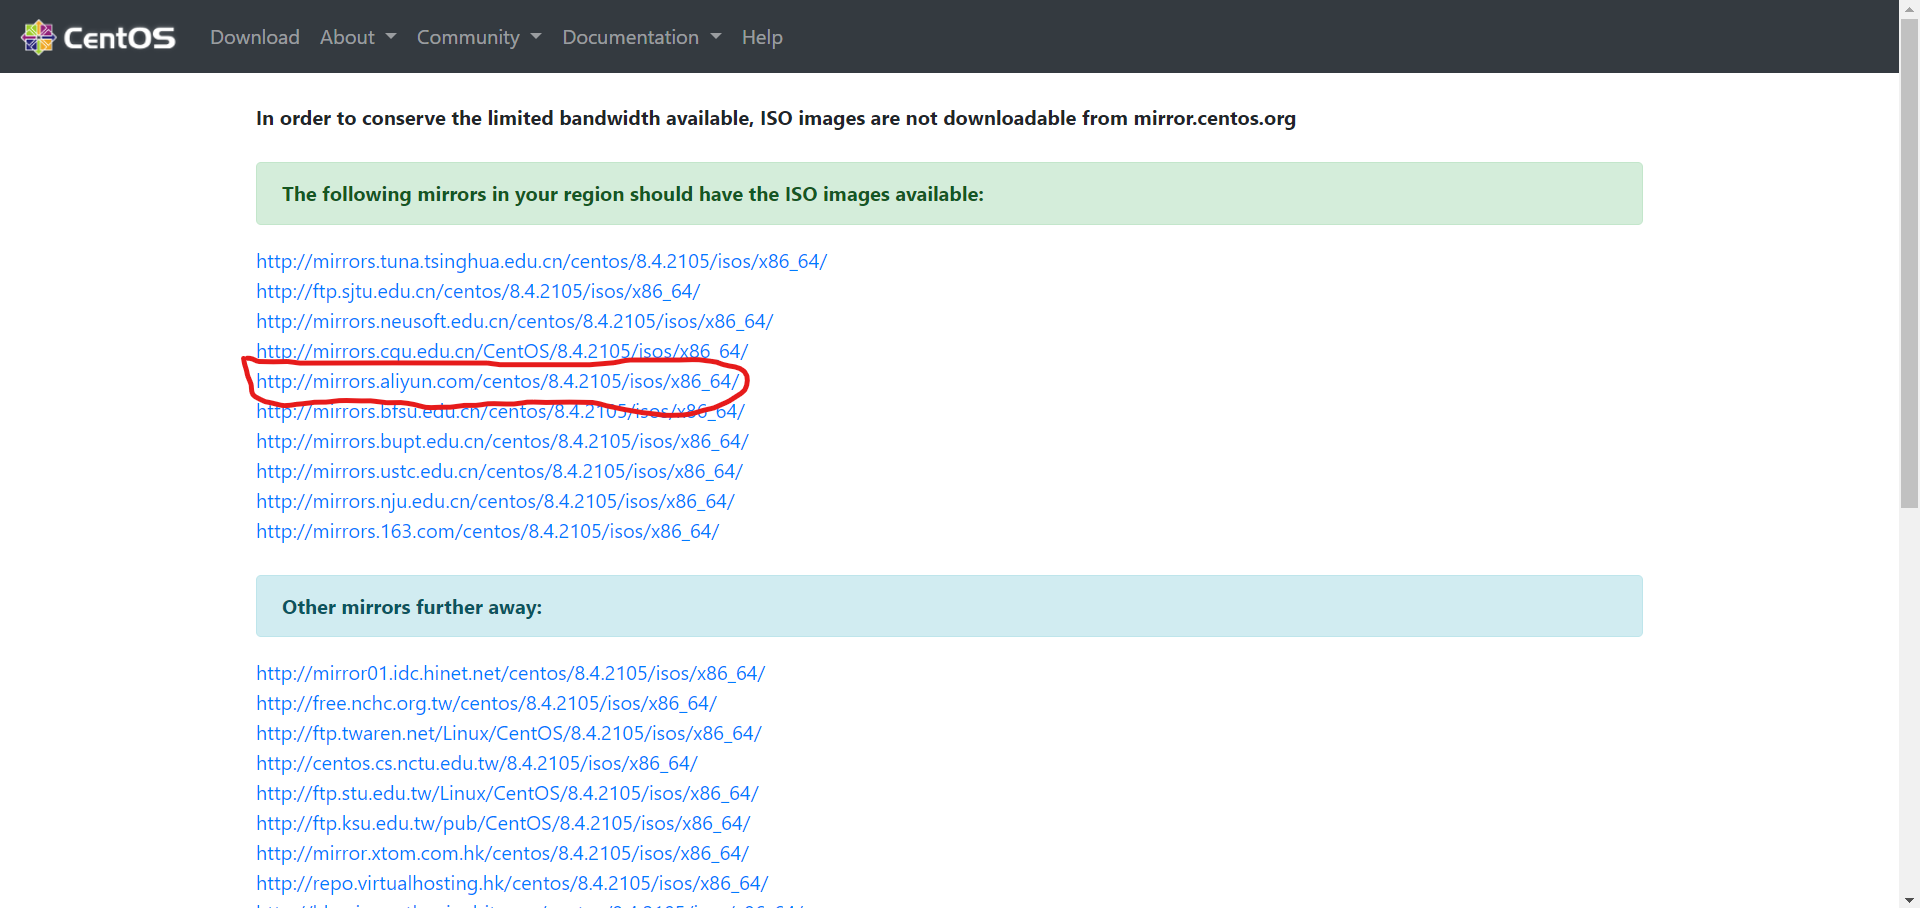Viewport: 1920px width, 908px height.
Task: Expand the Documentation dropdown menu
Action: [x=641, y=37]
